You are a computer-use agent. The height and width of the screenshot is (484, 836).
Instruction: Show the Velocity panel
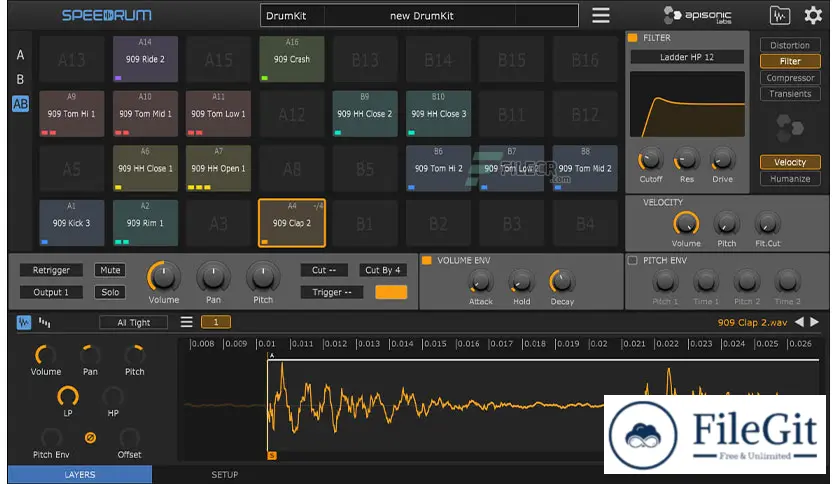tap(790, 162)
